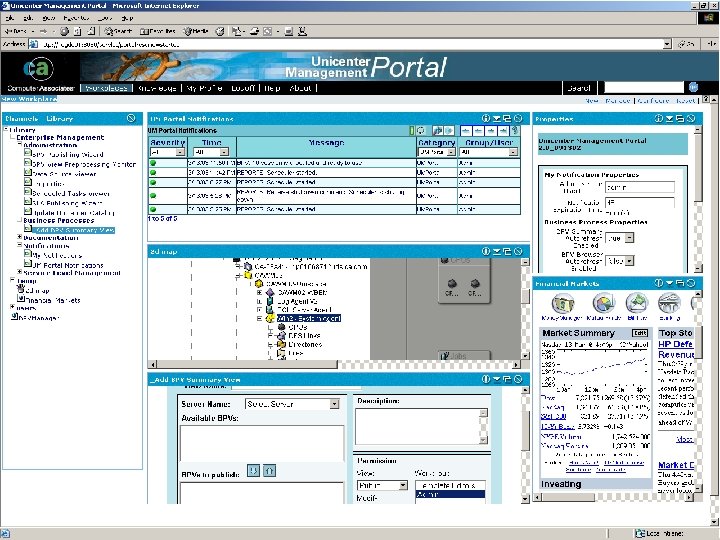This screenshot has height=540, width=720.
Task: Open About in portal navigation
Action: pyautogui.click(x=300, y=88)
